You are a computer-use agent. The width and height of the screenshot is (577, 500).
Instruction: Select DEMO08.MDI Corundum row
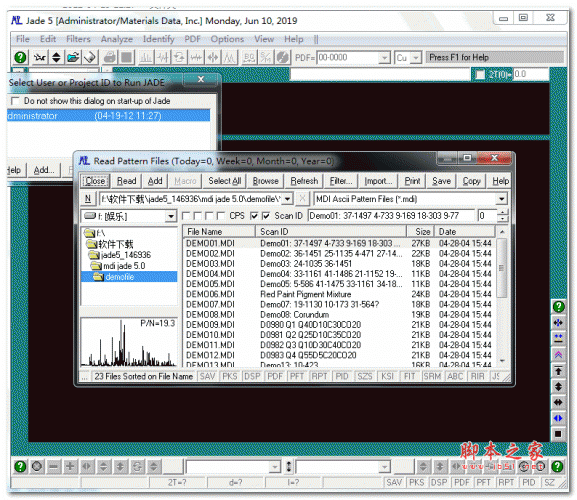(339, 315)
